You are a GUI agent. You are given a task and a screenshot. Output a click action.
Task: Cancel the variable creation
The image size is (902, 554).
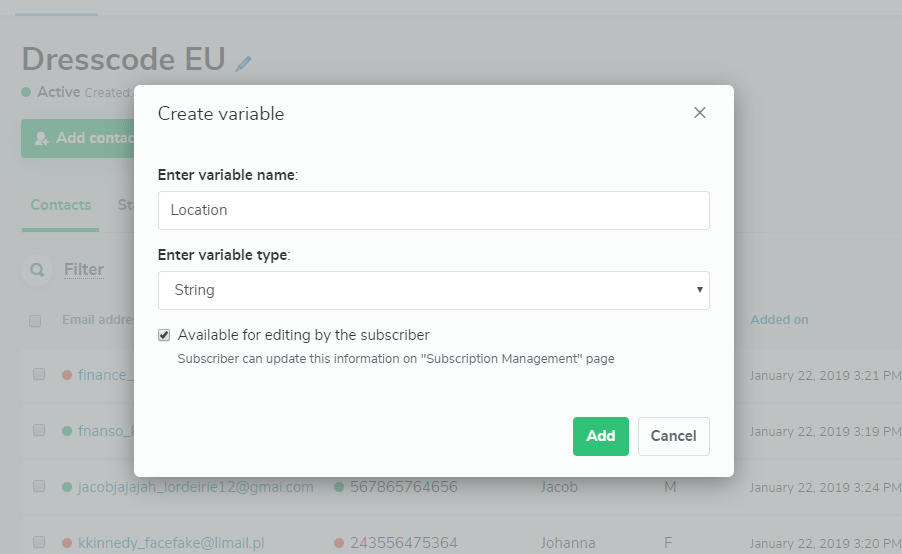[673, 436]
